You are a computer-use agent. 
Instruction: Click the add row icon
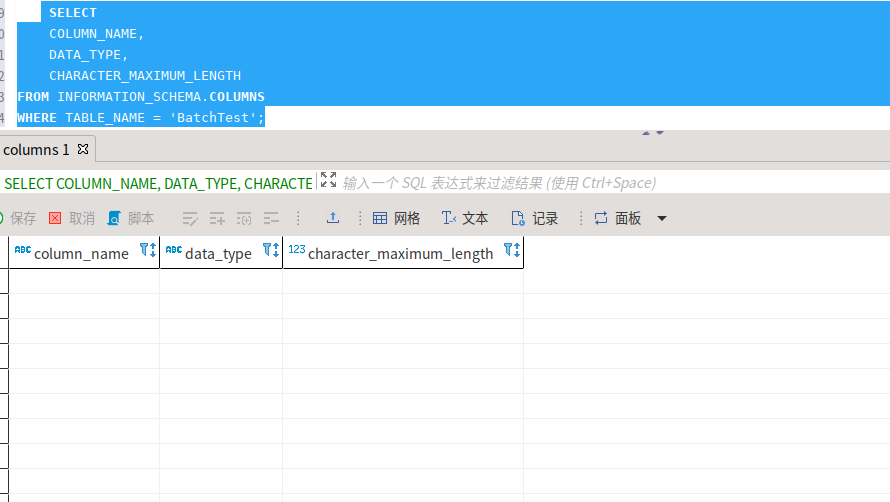[x=217, y=218]
